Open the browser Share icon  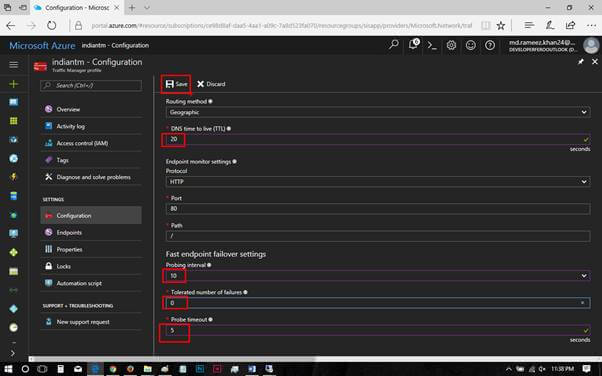[571, 25]
